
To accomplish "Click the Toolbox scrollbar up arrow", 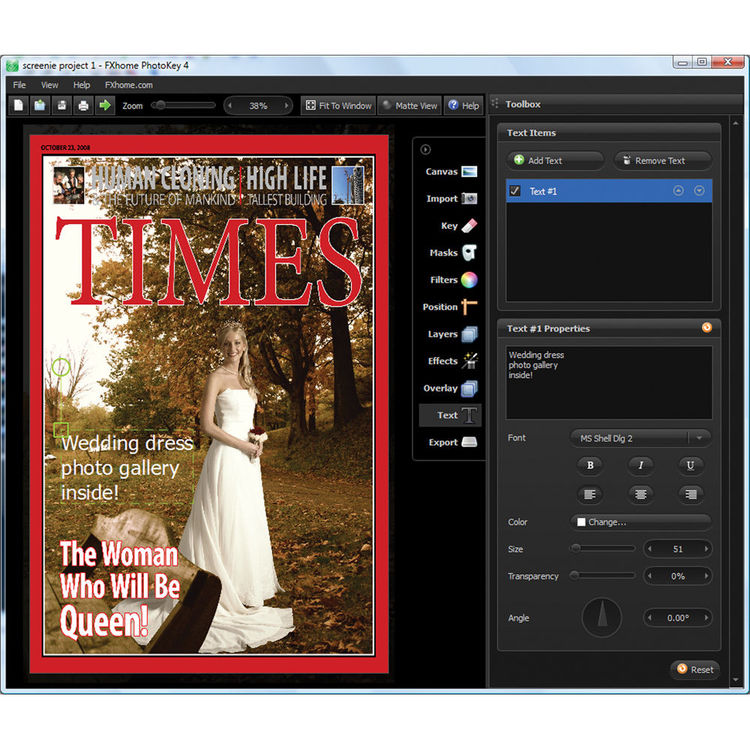I will [x=735, y=124].
